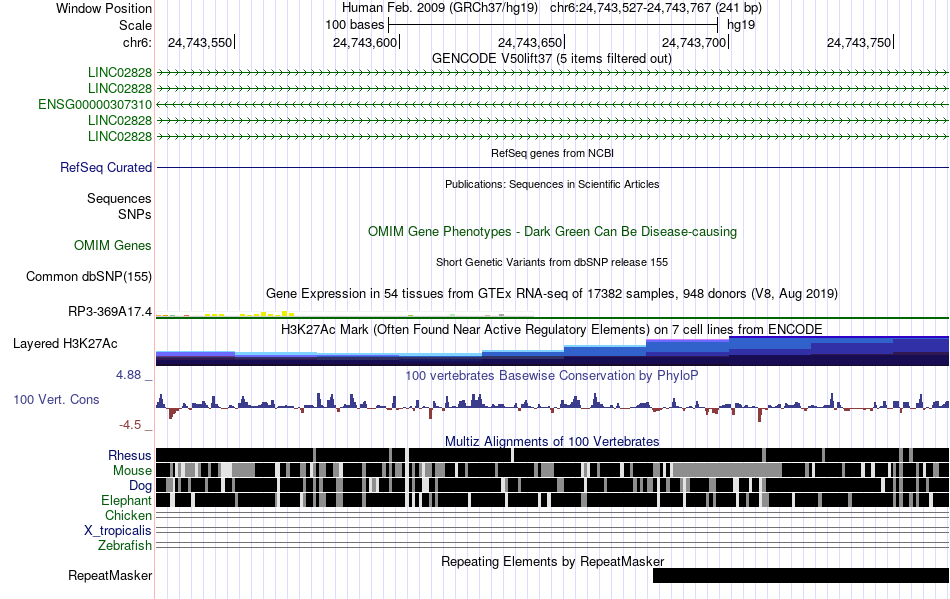
Task: Select the Scale track label
Action: point(135,25)
